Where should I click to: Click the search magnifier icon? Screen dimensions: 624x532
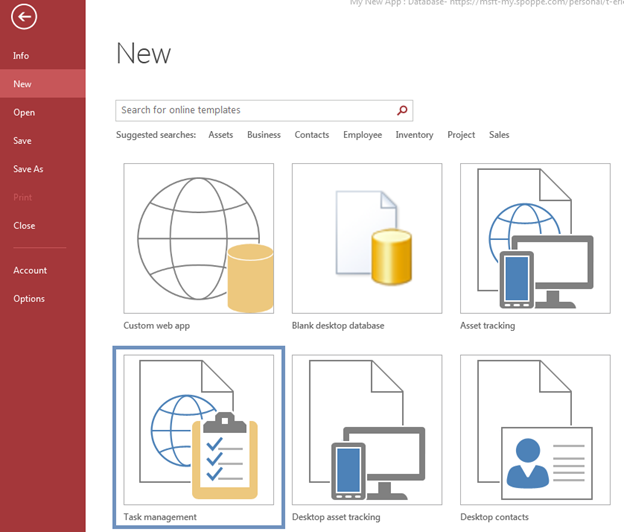click(x=402, y=110)
